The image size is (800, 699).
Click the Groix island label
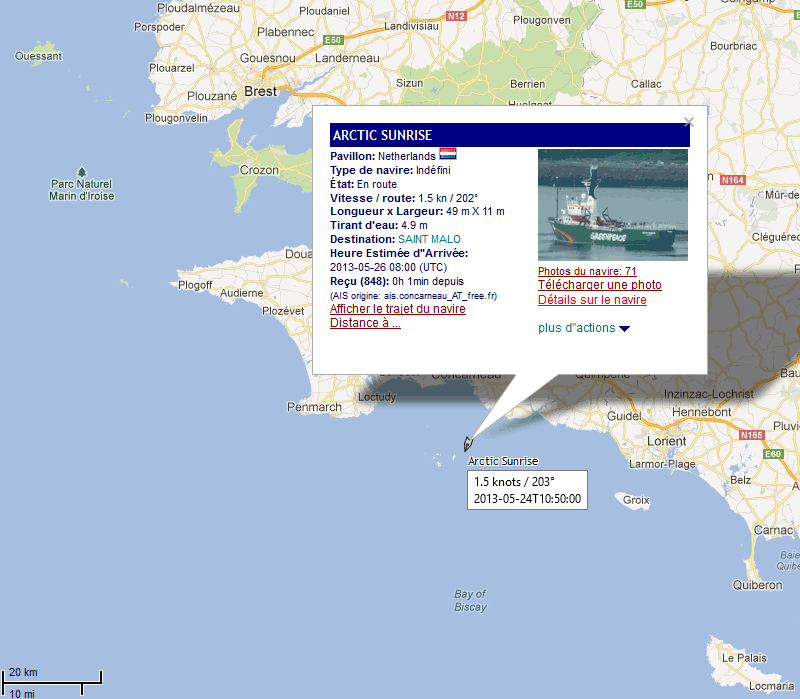click(x=636, y=500)
